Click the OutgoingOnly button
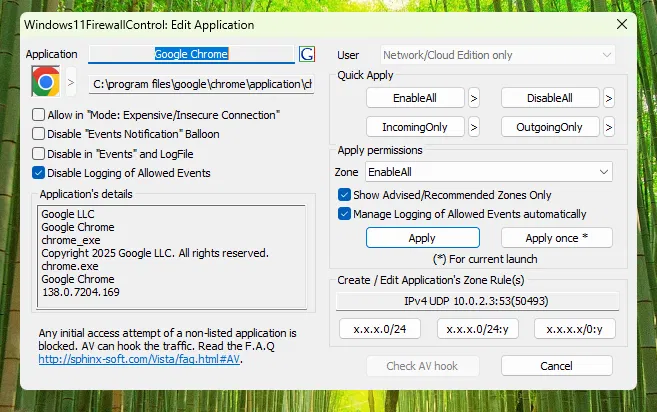Viewport: 657px width, 412px height. (x=550, y=127)
